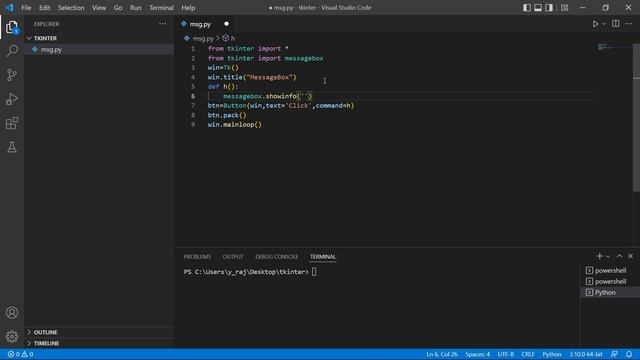Close the terminal panel
Screen dimensions: 640x360
pyautogui.click(x=631, y=256)
